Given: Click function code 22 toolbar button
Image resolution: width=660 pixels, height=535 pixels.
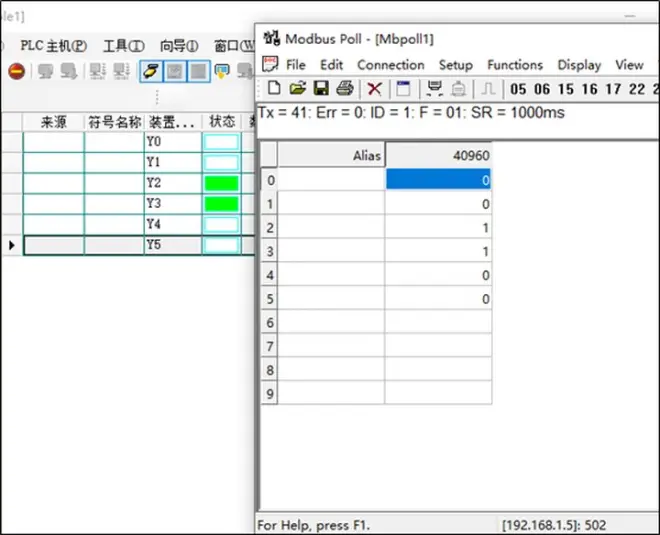Looking at the screenshot, I should tap(637, 89).
